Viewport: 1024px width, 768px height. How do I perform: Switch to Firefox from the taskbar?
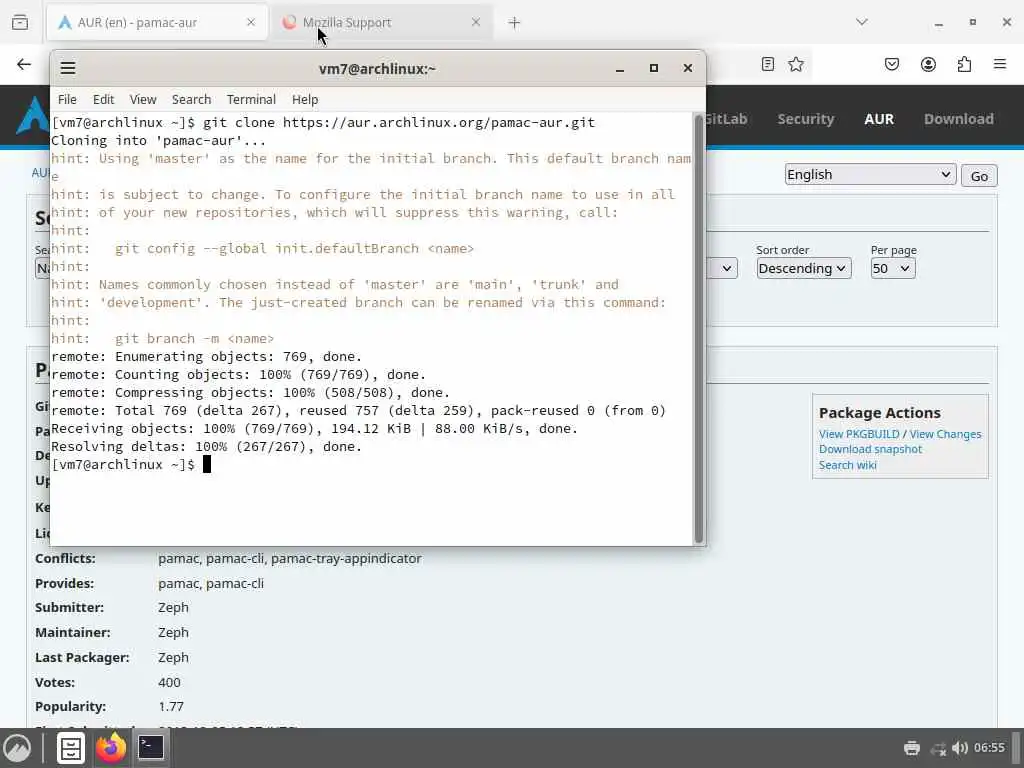click(110, 748)
